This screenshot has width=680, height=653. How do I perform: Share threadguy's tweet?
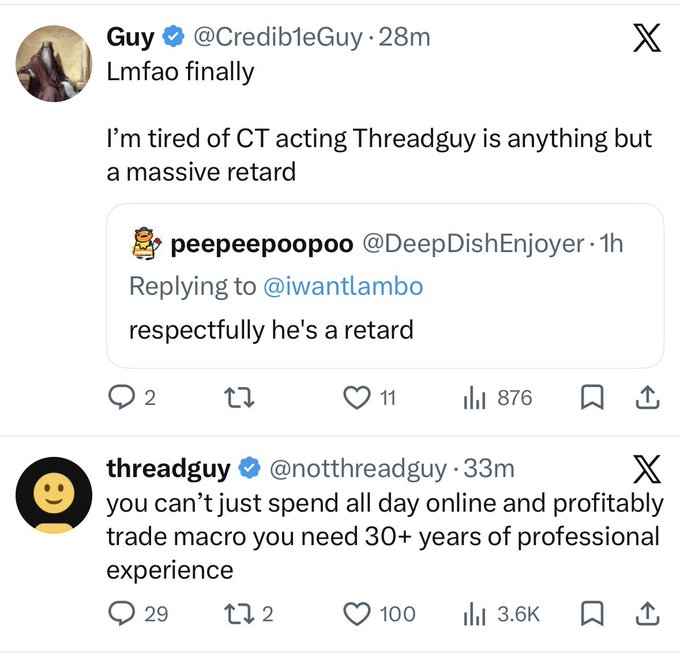point(647,612)
